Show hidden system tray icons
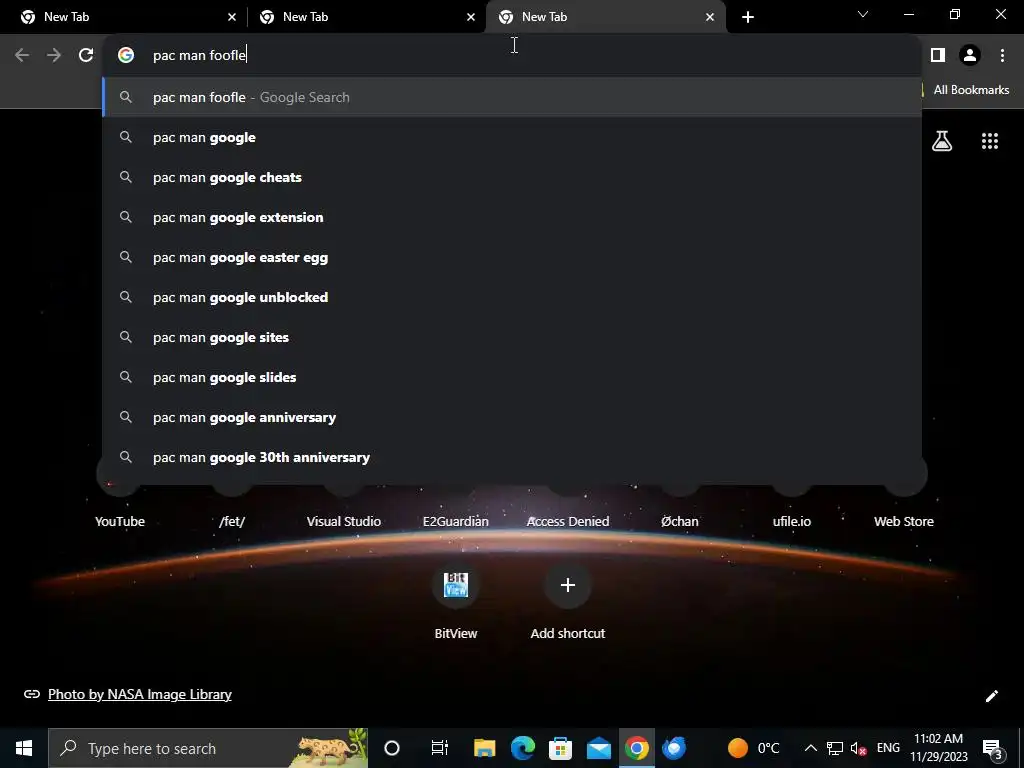The width and height of the screenshot is (1024, 768). tap(810, 748)
